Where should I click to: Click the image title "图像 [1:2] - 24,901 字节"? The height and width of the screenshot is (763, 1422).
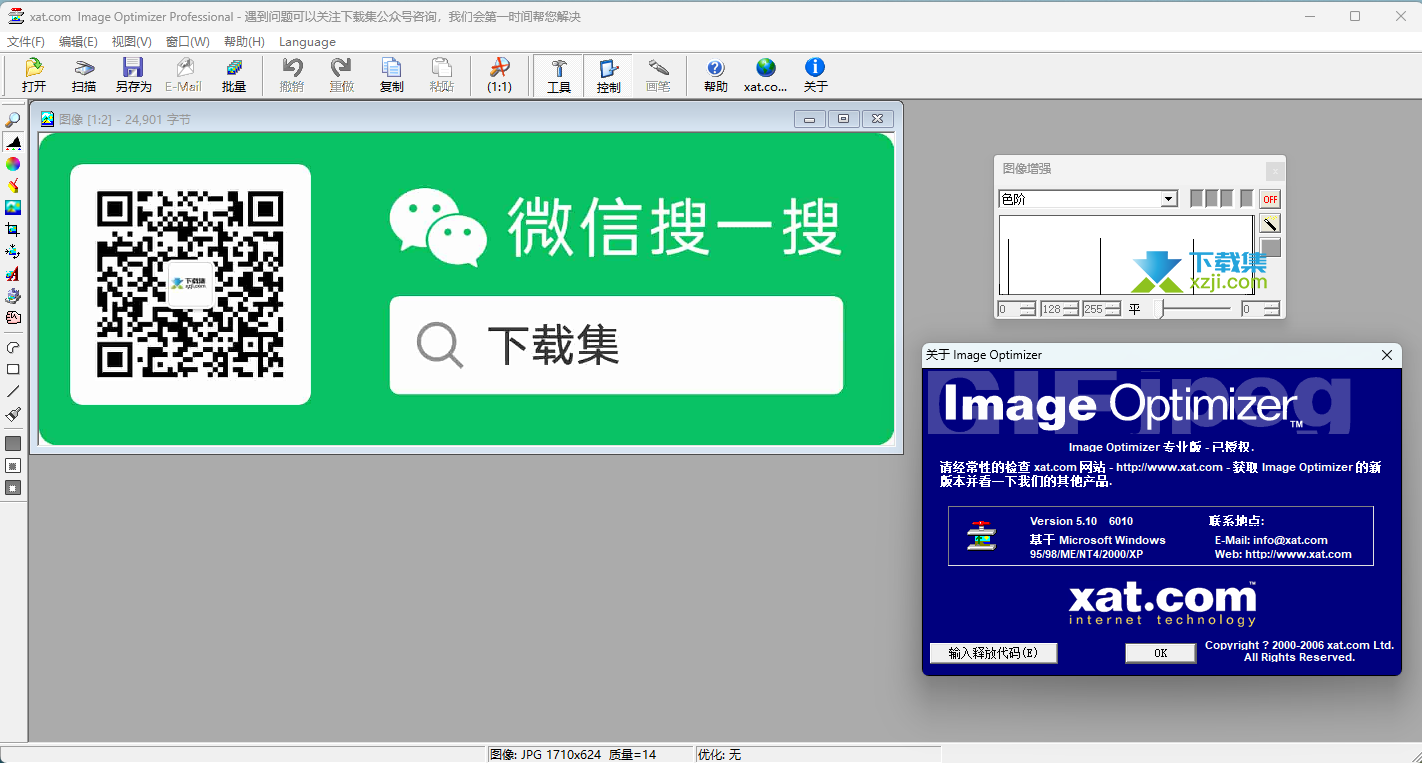click(x=125, y=120)
